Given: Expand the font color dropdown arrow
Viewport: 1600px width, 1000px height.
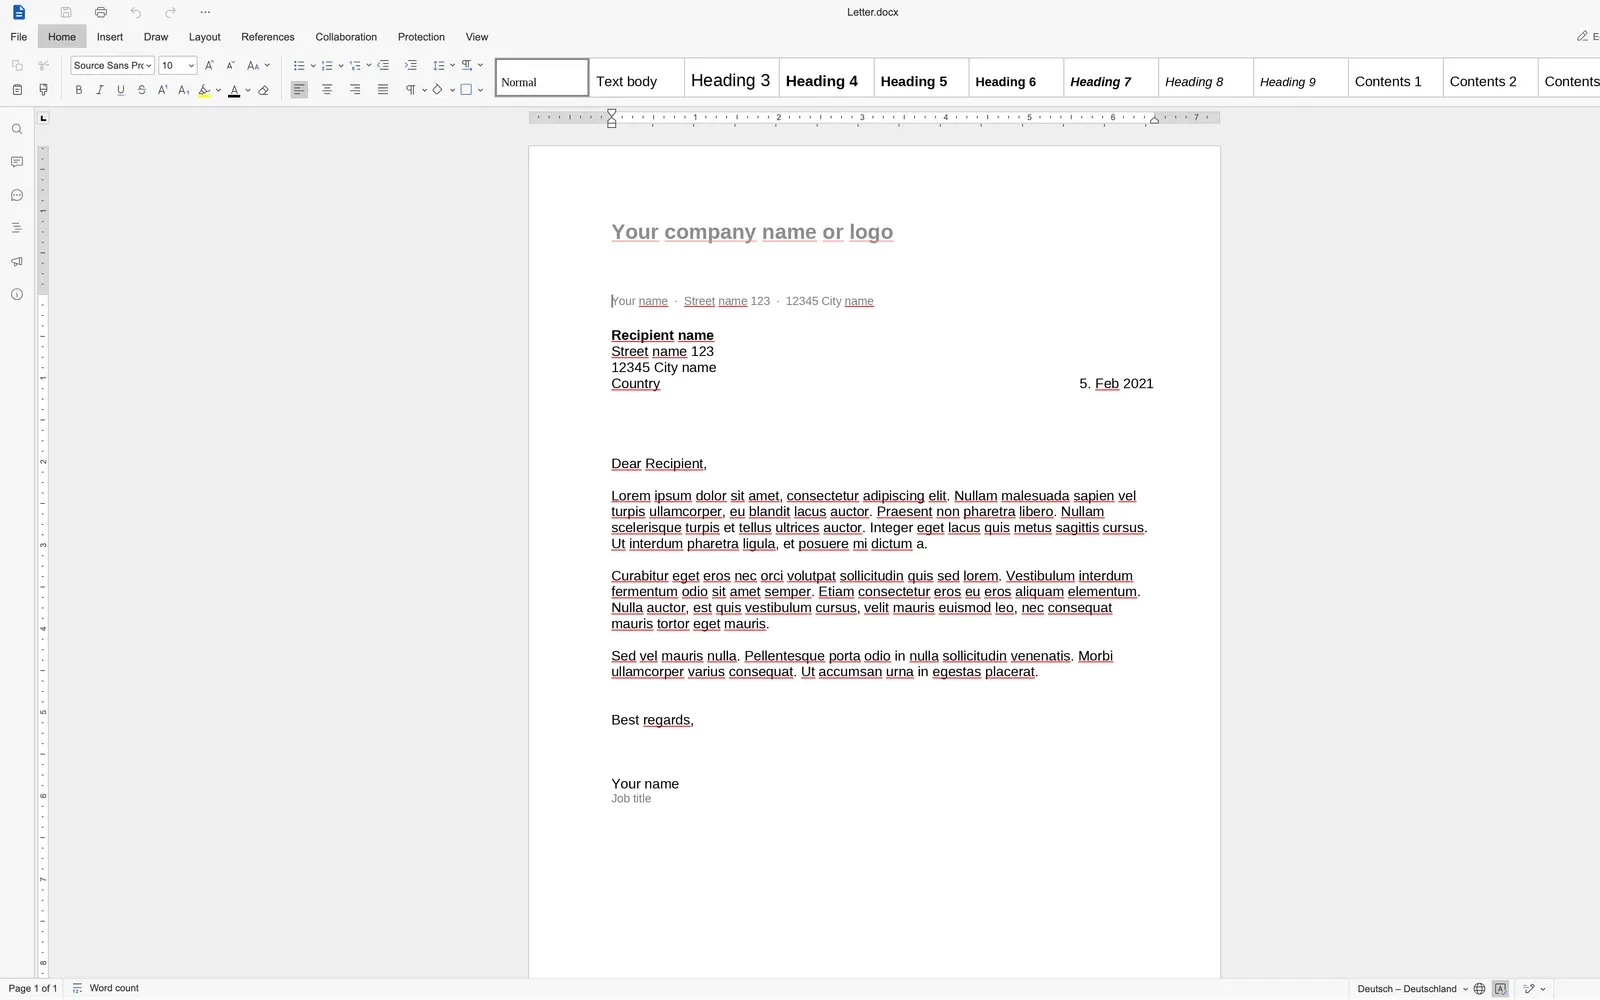Looking at the screenshot, I should 248,90.
